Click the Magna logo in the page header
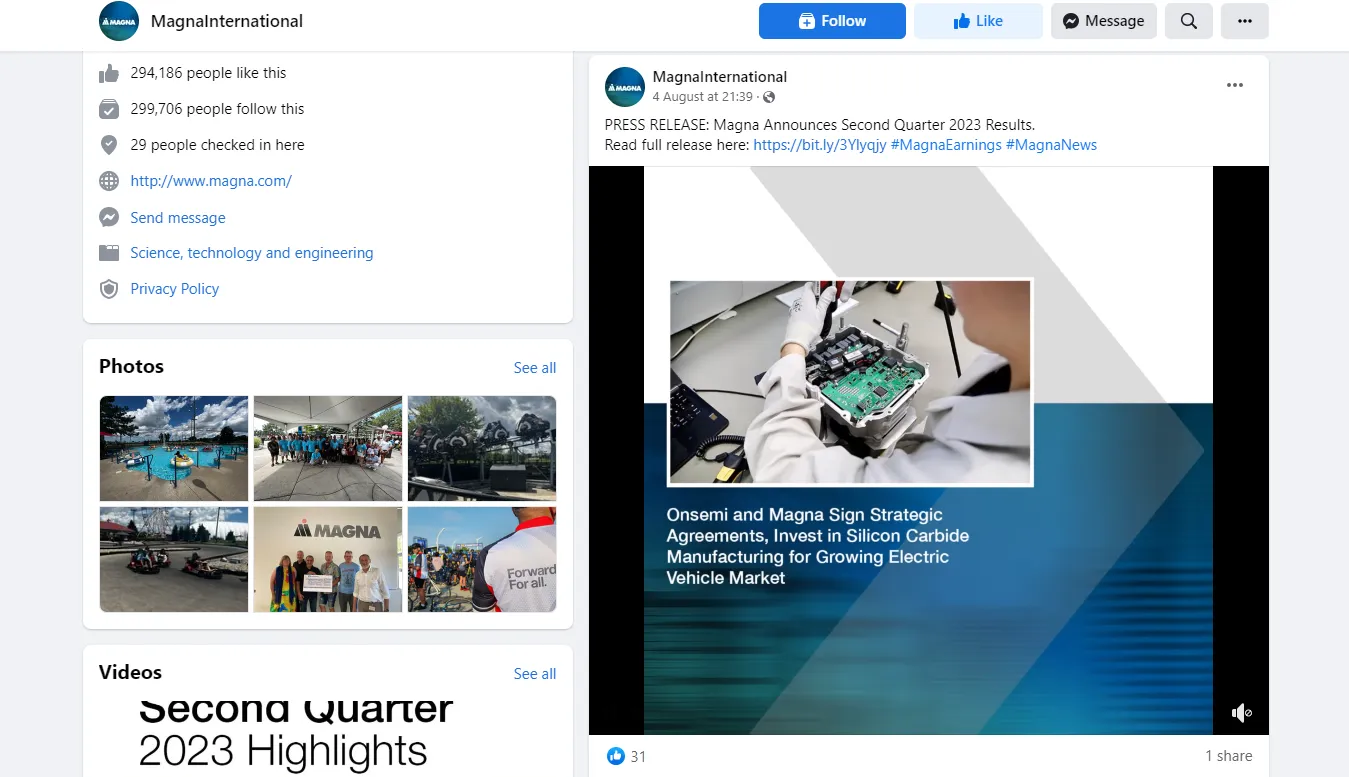The width and height of the screenshot is (1349, 777). 119,21
